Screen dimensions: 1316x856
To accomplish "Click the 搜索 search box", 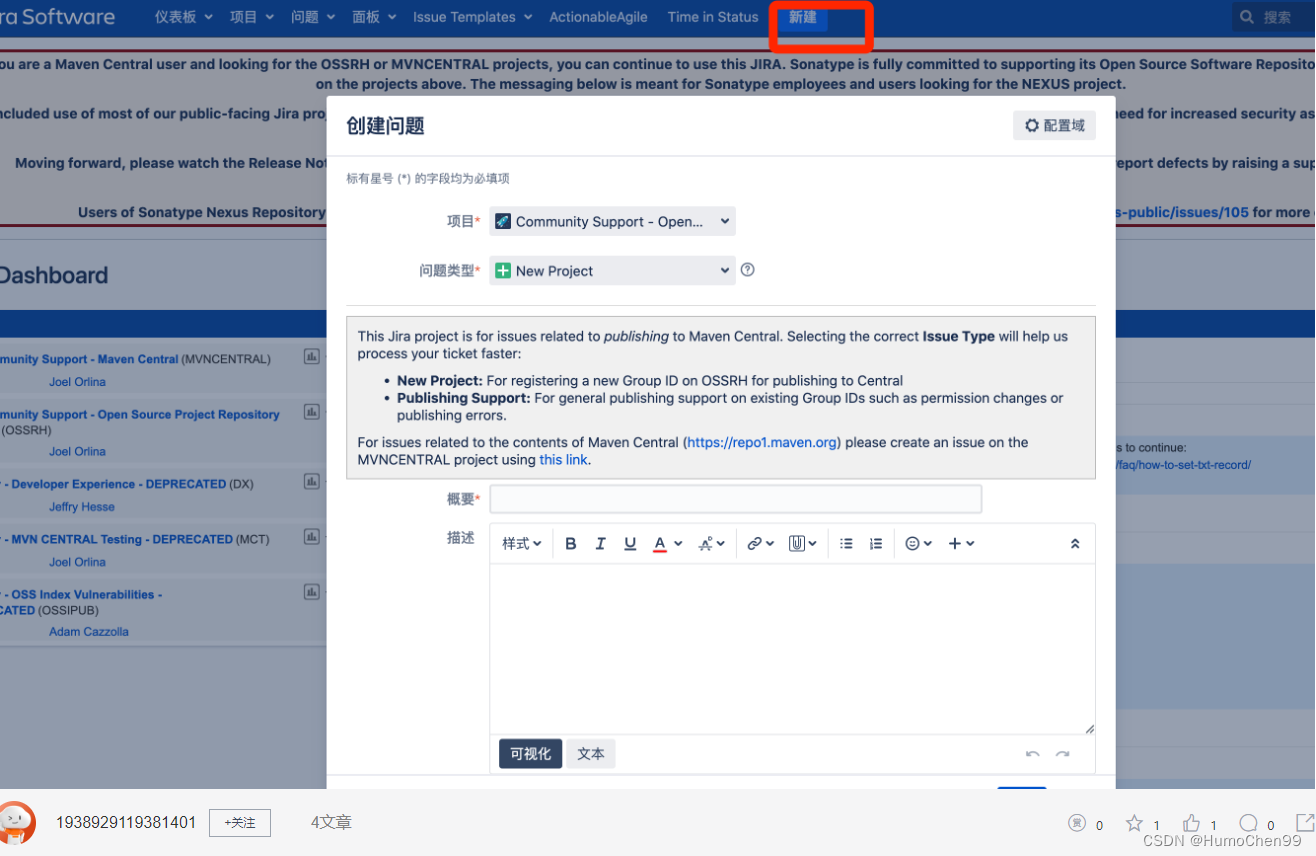I will click(x=1275, y=17).
